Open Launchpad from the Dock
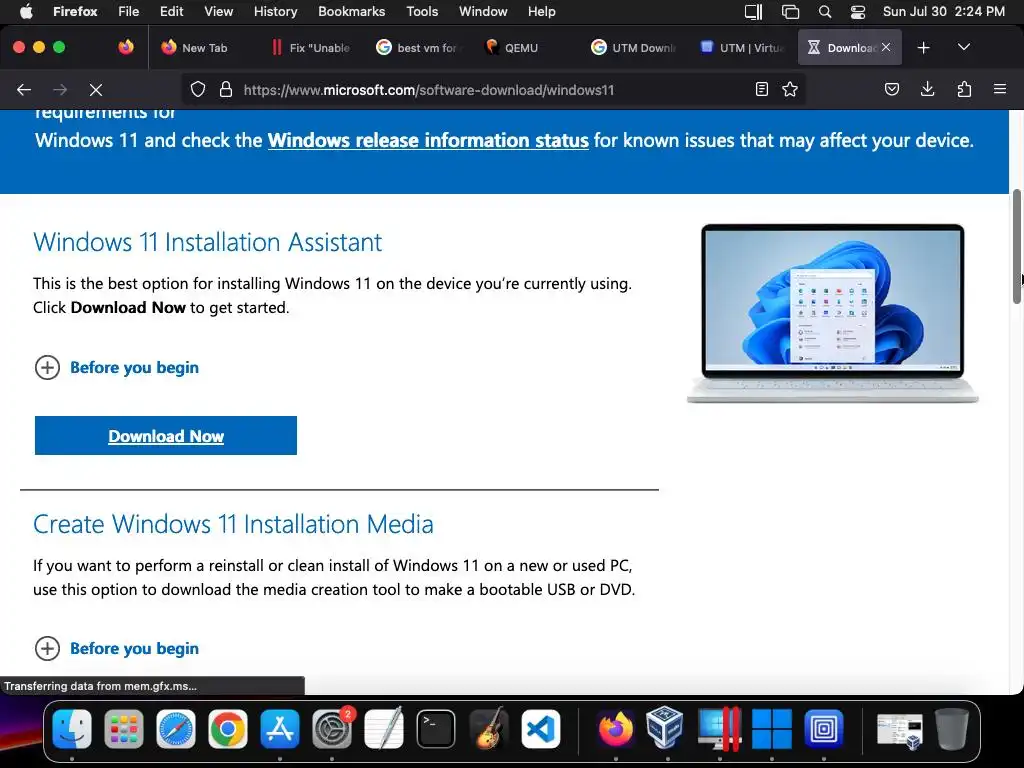Screen dimensions: 1024x768 (x=123, y=729)
